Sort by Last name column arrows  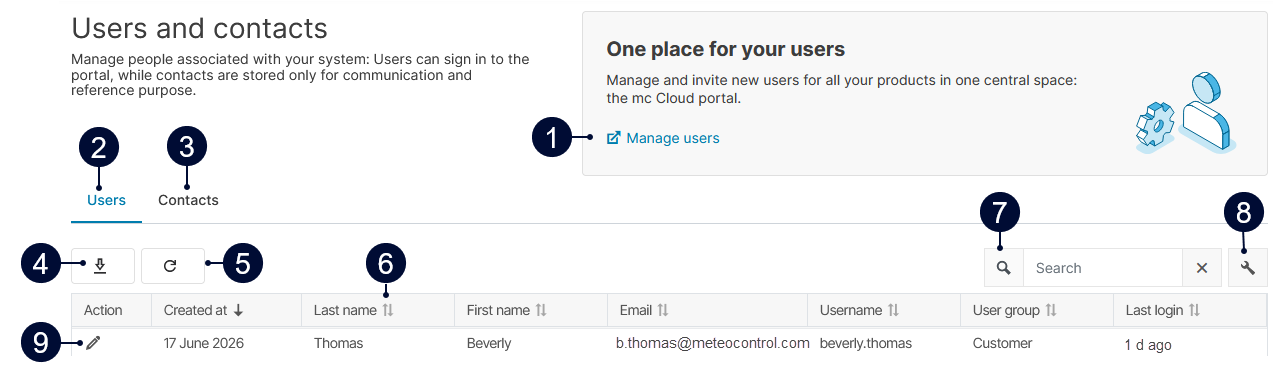click(x=388, y=311)
